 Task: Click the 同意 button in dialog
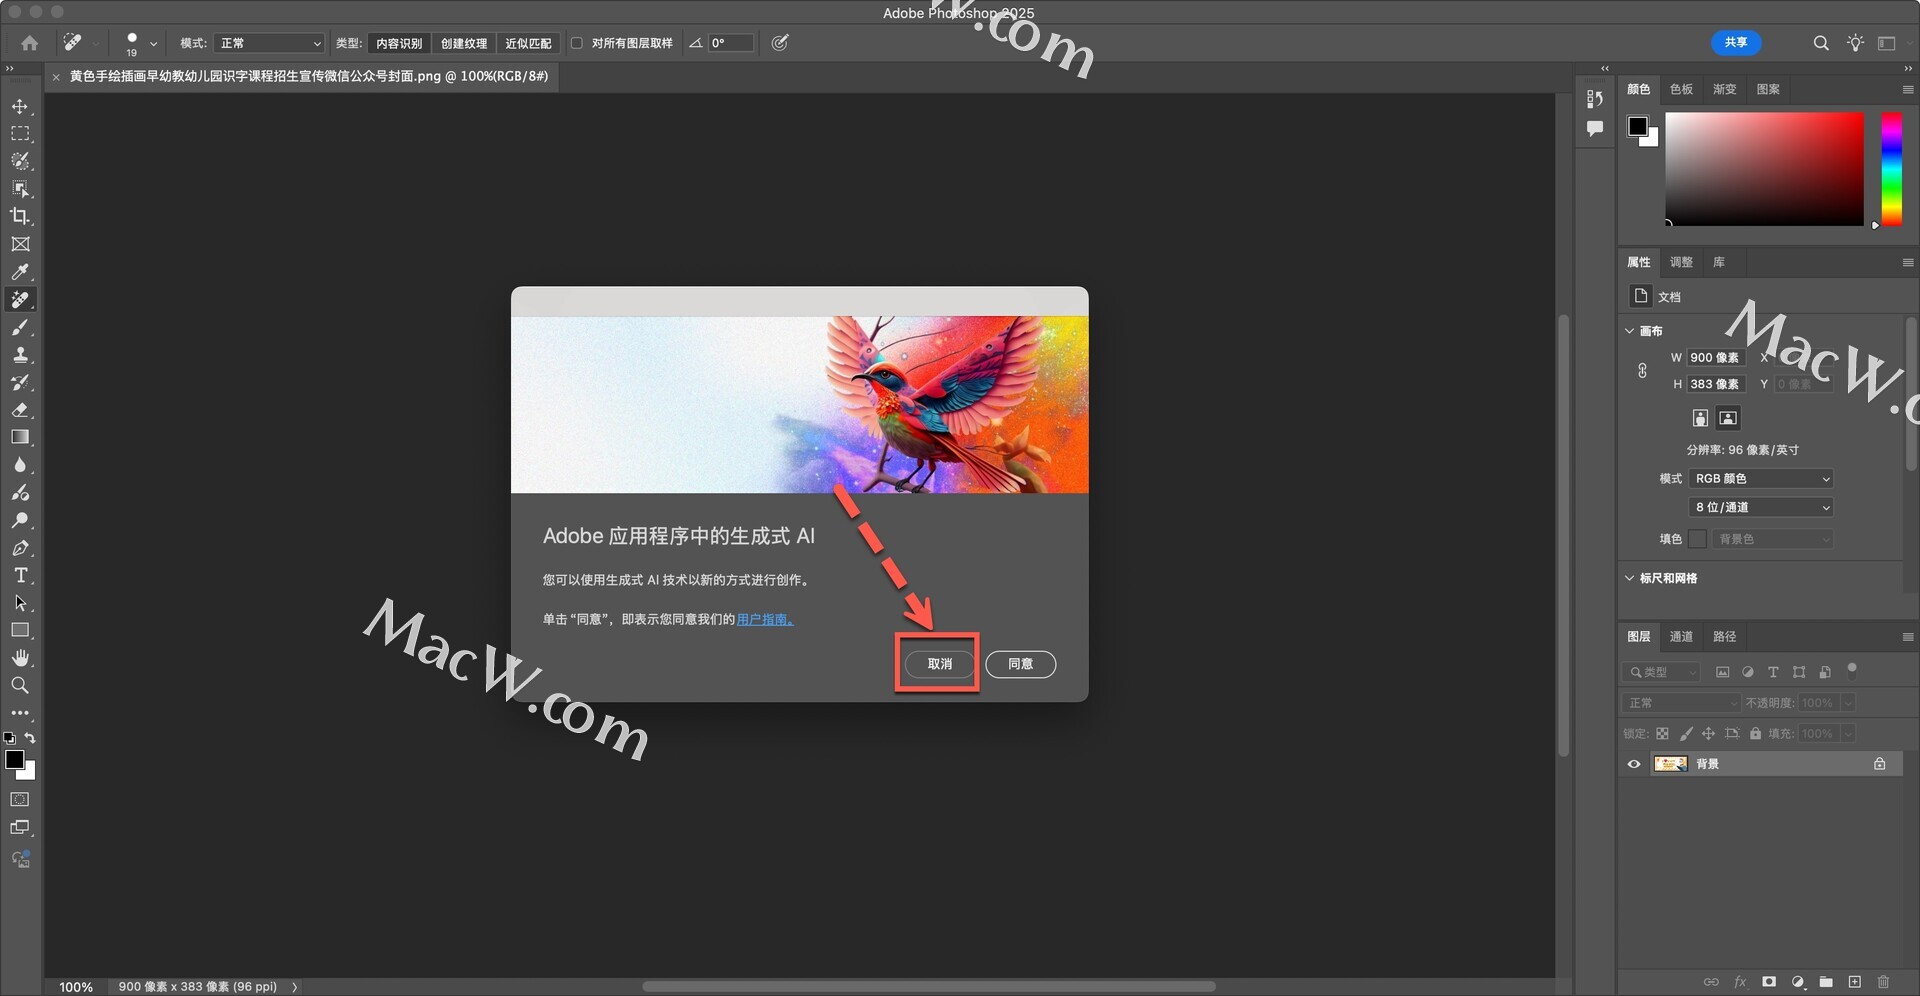pos(1020,664)
